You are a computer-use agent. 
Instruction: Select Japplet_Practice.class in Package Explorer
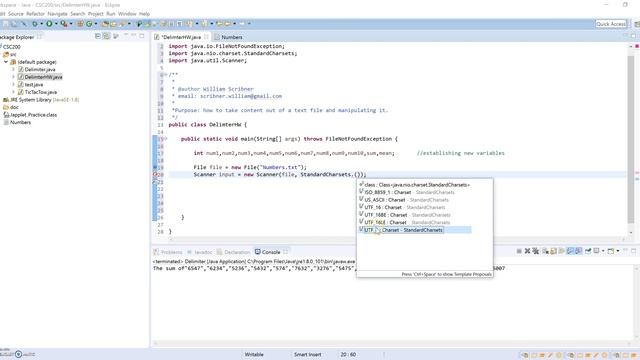pyautogui.click(x=30, y=115)
